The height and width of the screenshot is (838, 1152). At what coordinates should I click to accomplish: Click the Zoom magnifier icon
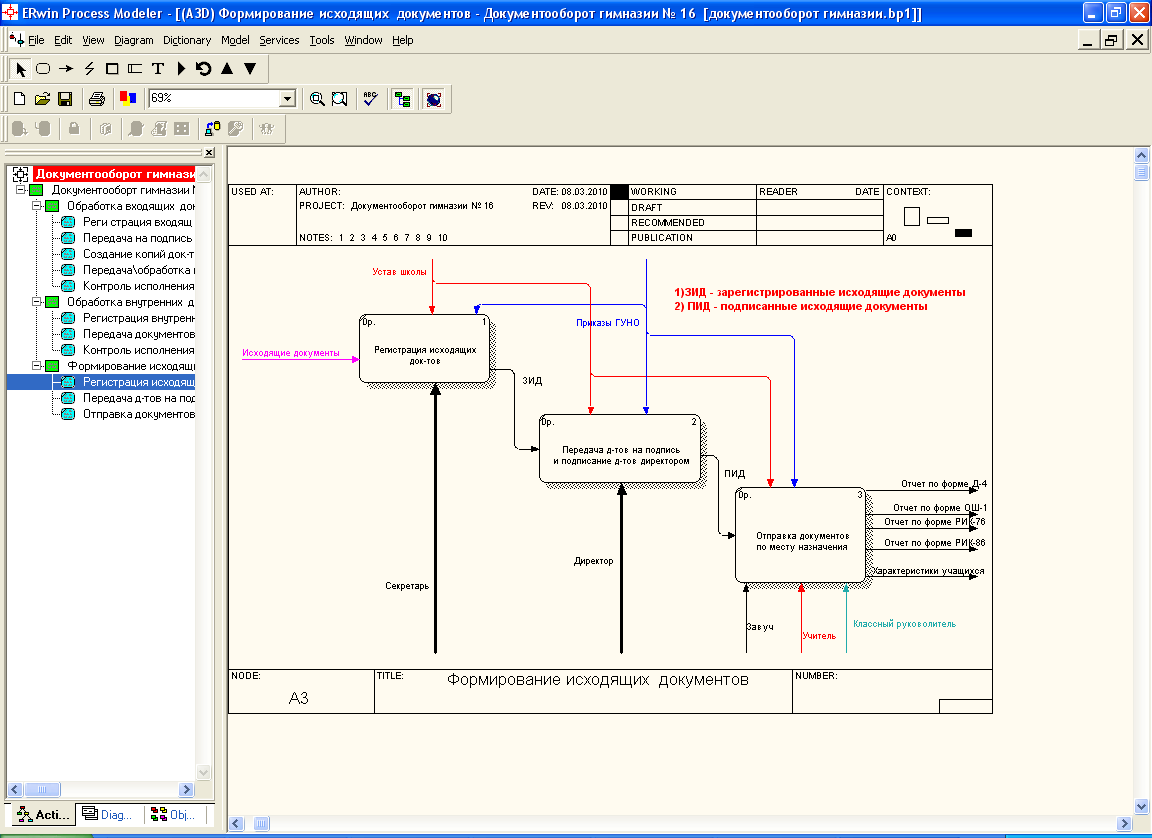click(317, 98)
